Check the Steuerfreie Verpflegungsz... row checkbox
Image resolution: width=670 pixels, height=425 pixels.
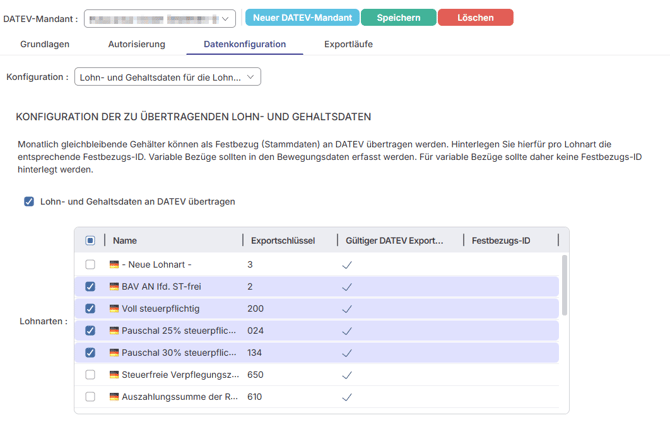coord(90,375)
